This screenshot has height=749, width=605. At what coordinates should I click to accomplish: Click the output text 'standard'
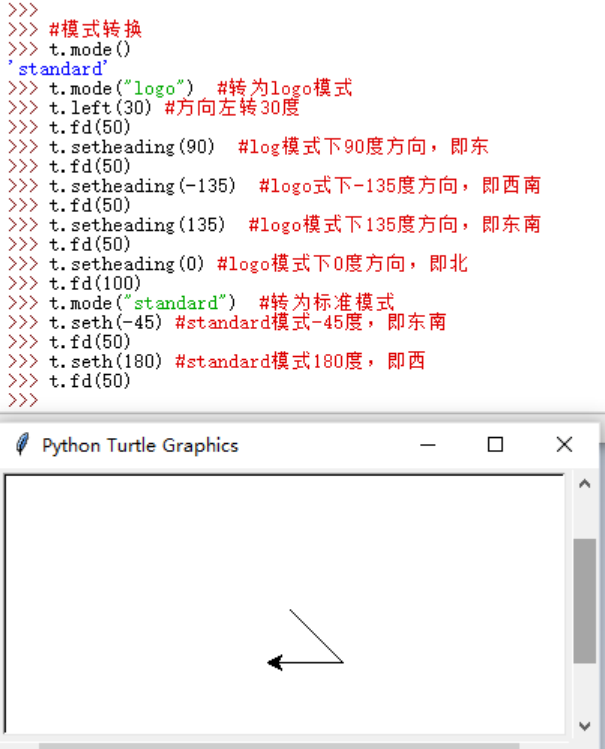(x=58, y=69)
